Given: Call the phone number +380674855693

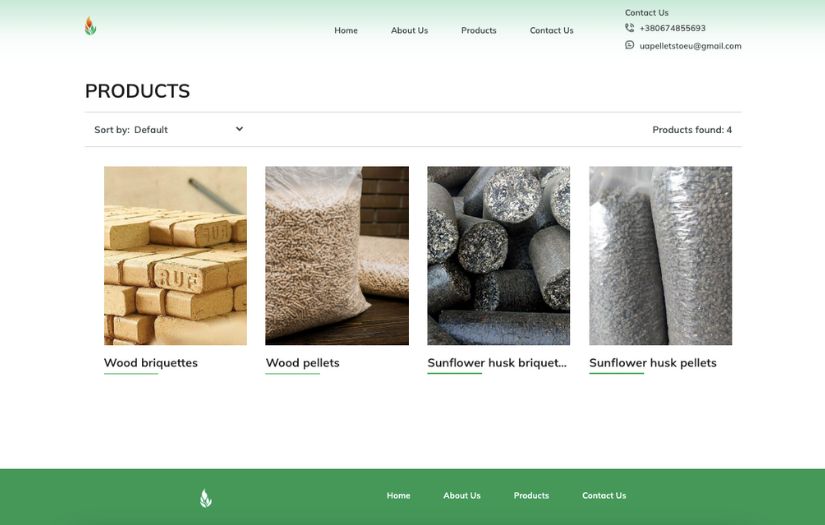Looking at the screenshot, I should coord(672,28).
